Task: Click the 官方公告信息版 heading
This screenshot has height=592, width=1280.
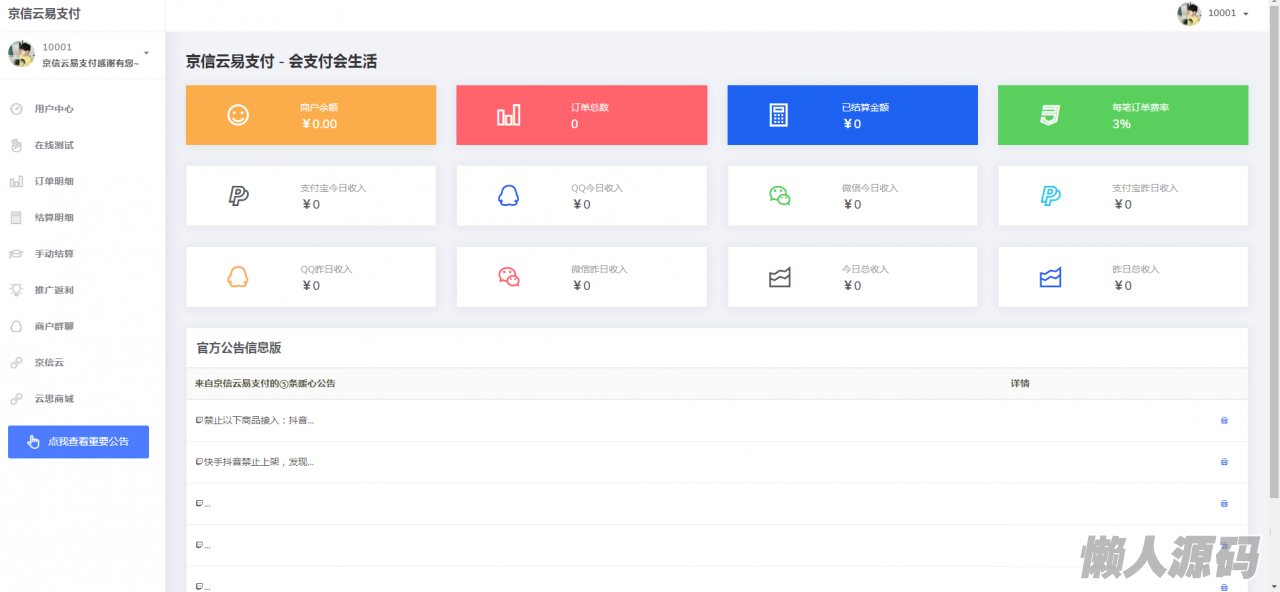Action: click(239, 348)
